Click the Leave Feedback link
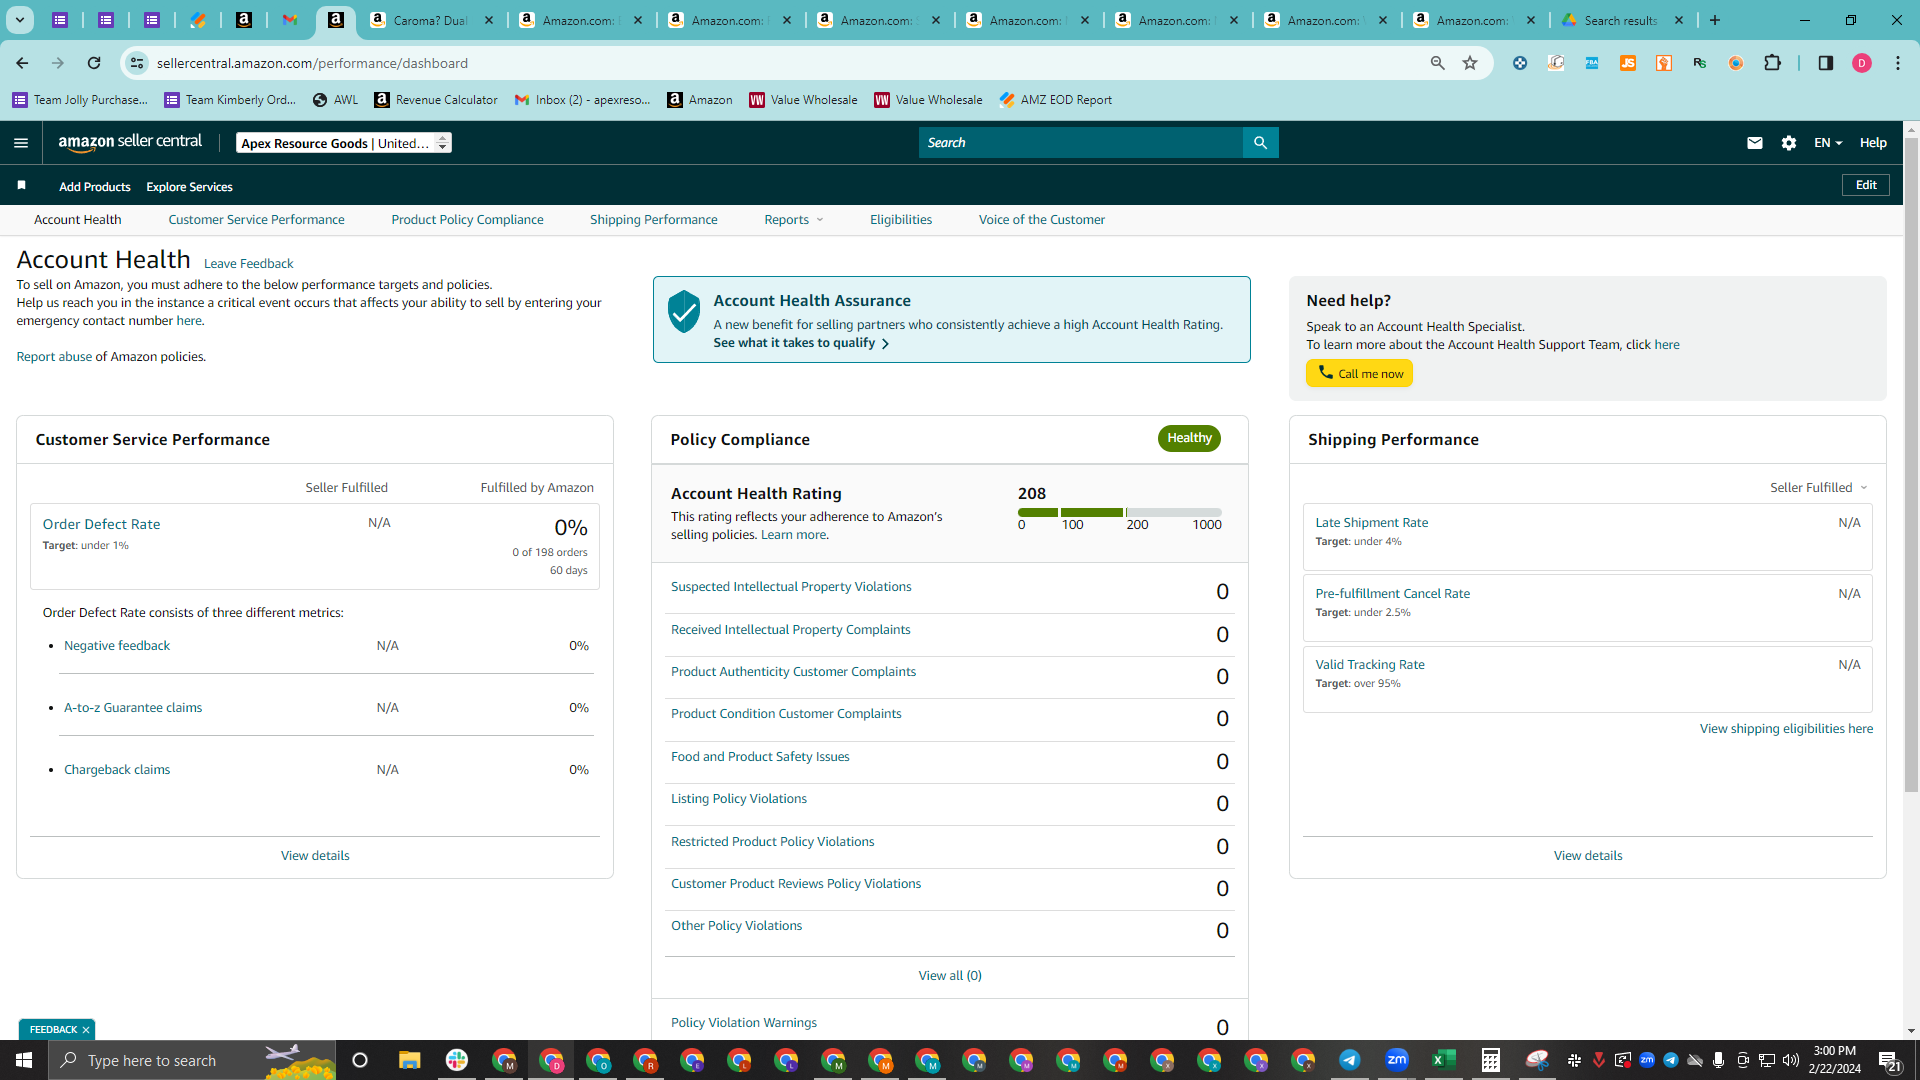Image resolution: width=1920 pixels, height=1080 pixels. click(248, 264)
